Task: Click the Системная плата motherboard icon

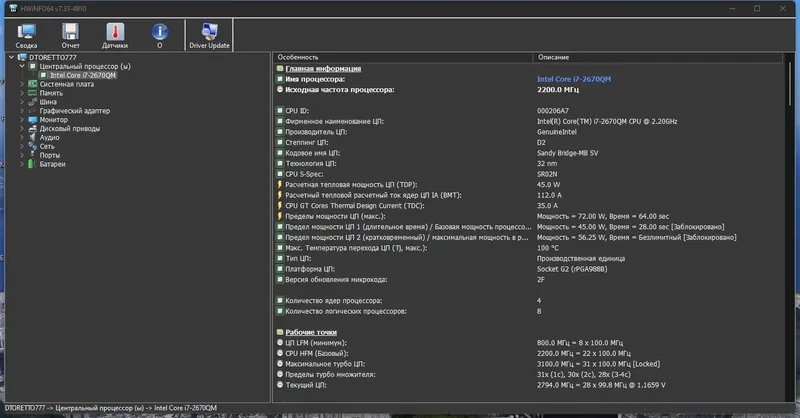Action: [x=33, y=84]
